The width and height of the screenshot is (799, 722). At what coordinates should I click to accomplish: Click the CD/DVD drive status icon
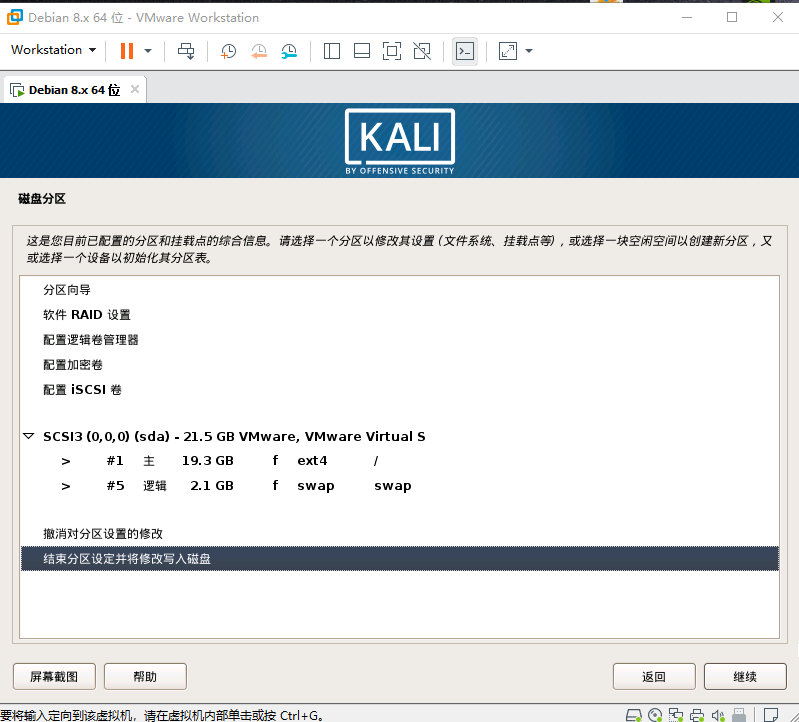tap(655, 715)
